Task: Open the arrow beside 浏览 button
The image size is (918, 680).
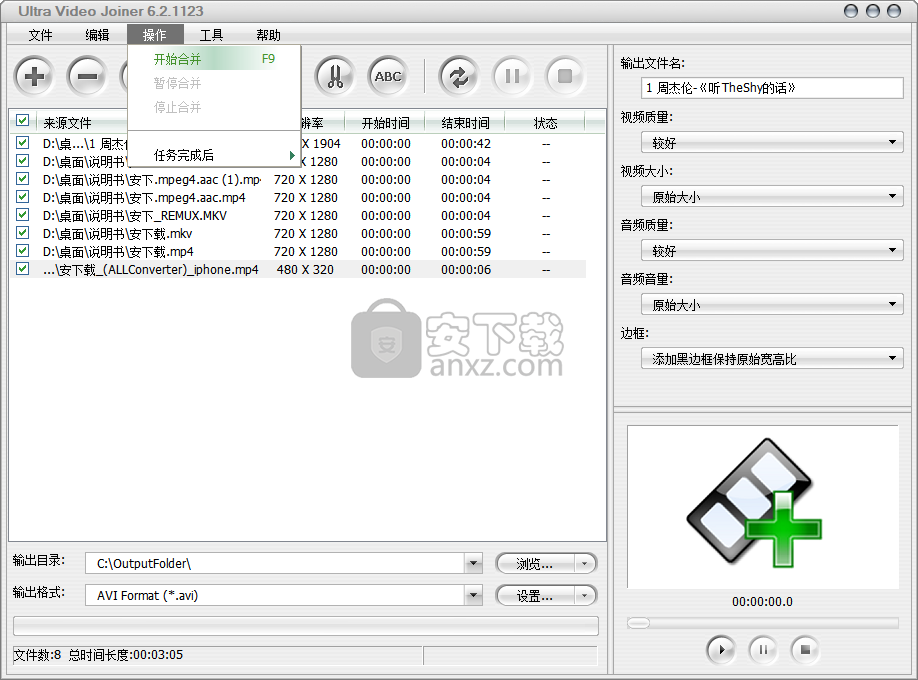Action: point(584,564)
